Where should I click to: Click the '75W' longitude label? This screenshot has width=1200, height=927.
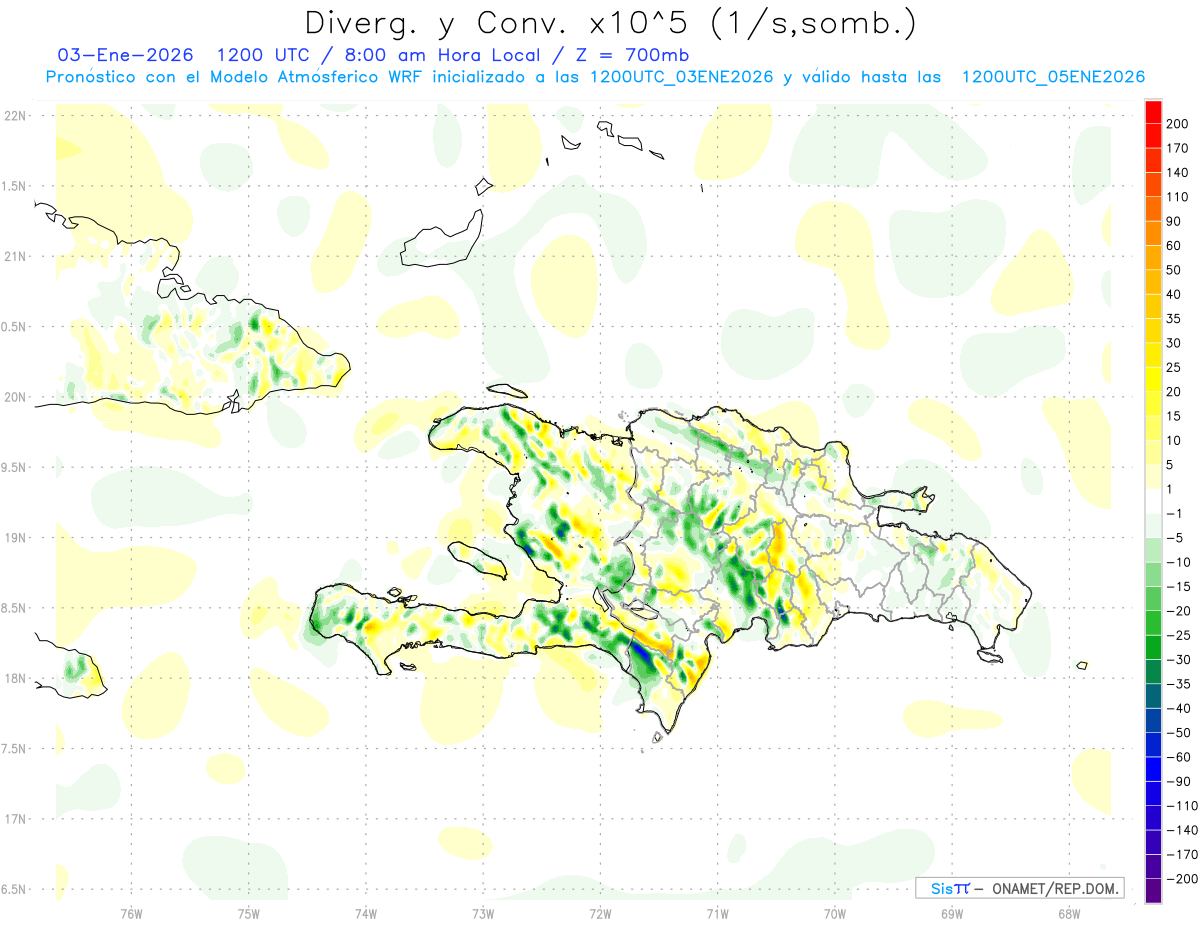coord(249,913)
